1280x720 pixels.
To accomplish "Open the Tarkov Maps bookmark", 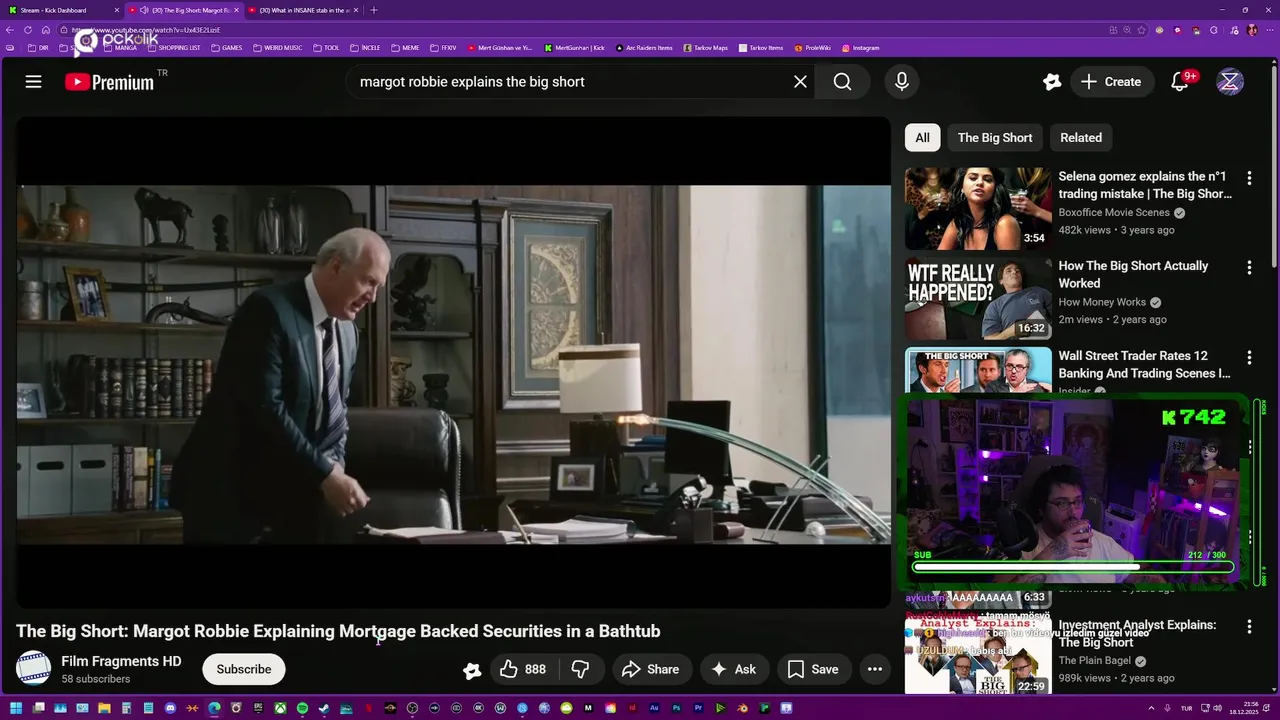I will coord(706,48).
